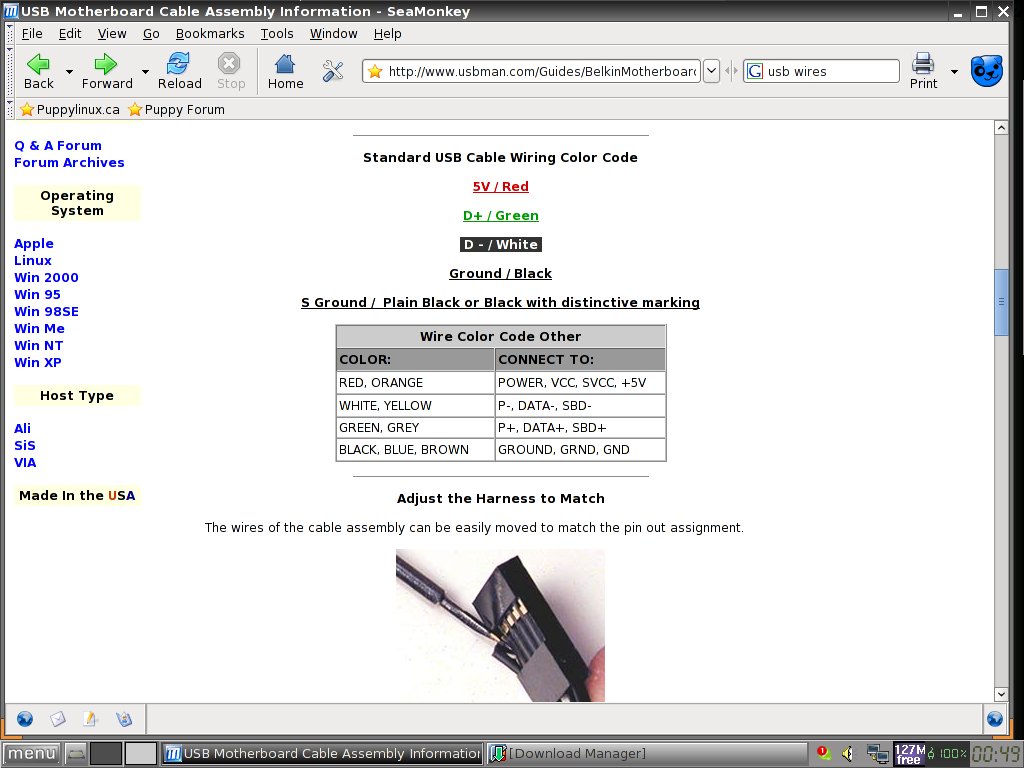
Task: Open the Puppy Forum bookmark
Action: [176, 110]
